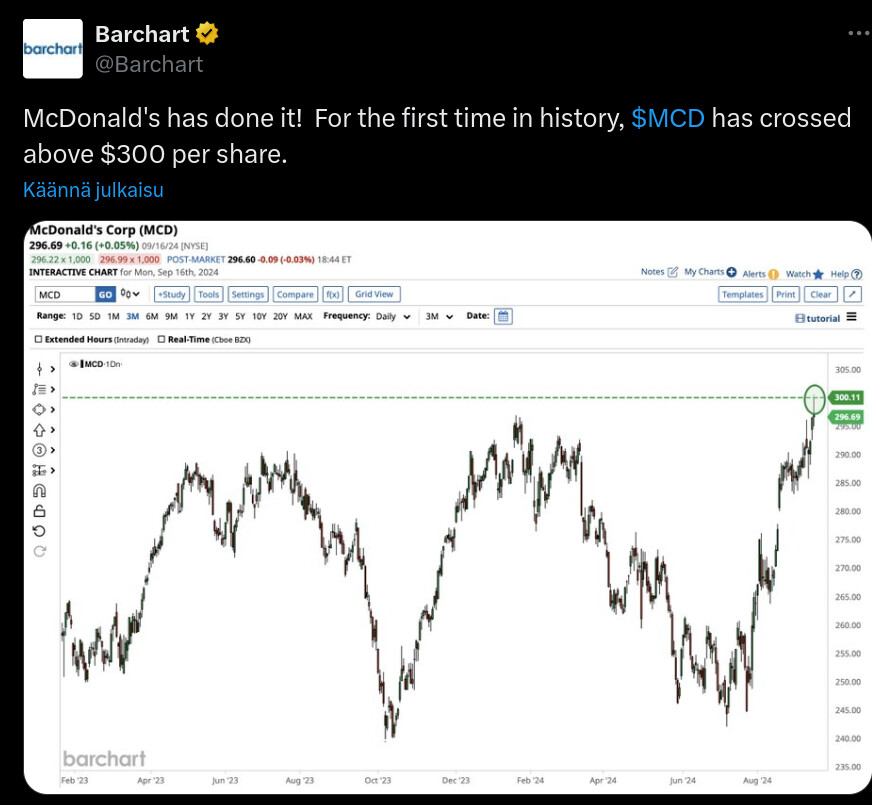Select the MAX range option

pyautogui.click(x=303, y=317)
